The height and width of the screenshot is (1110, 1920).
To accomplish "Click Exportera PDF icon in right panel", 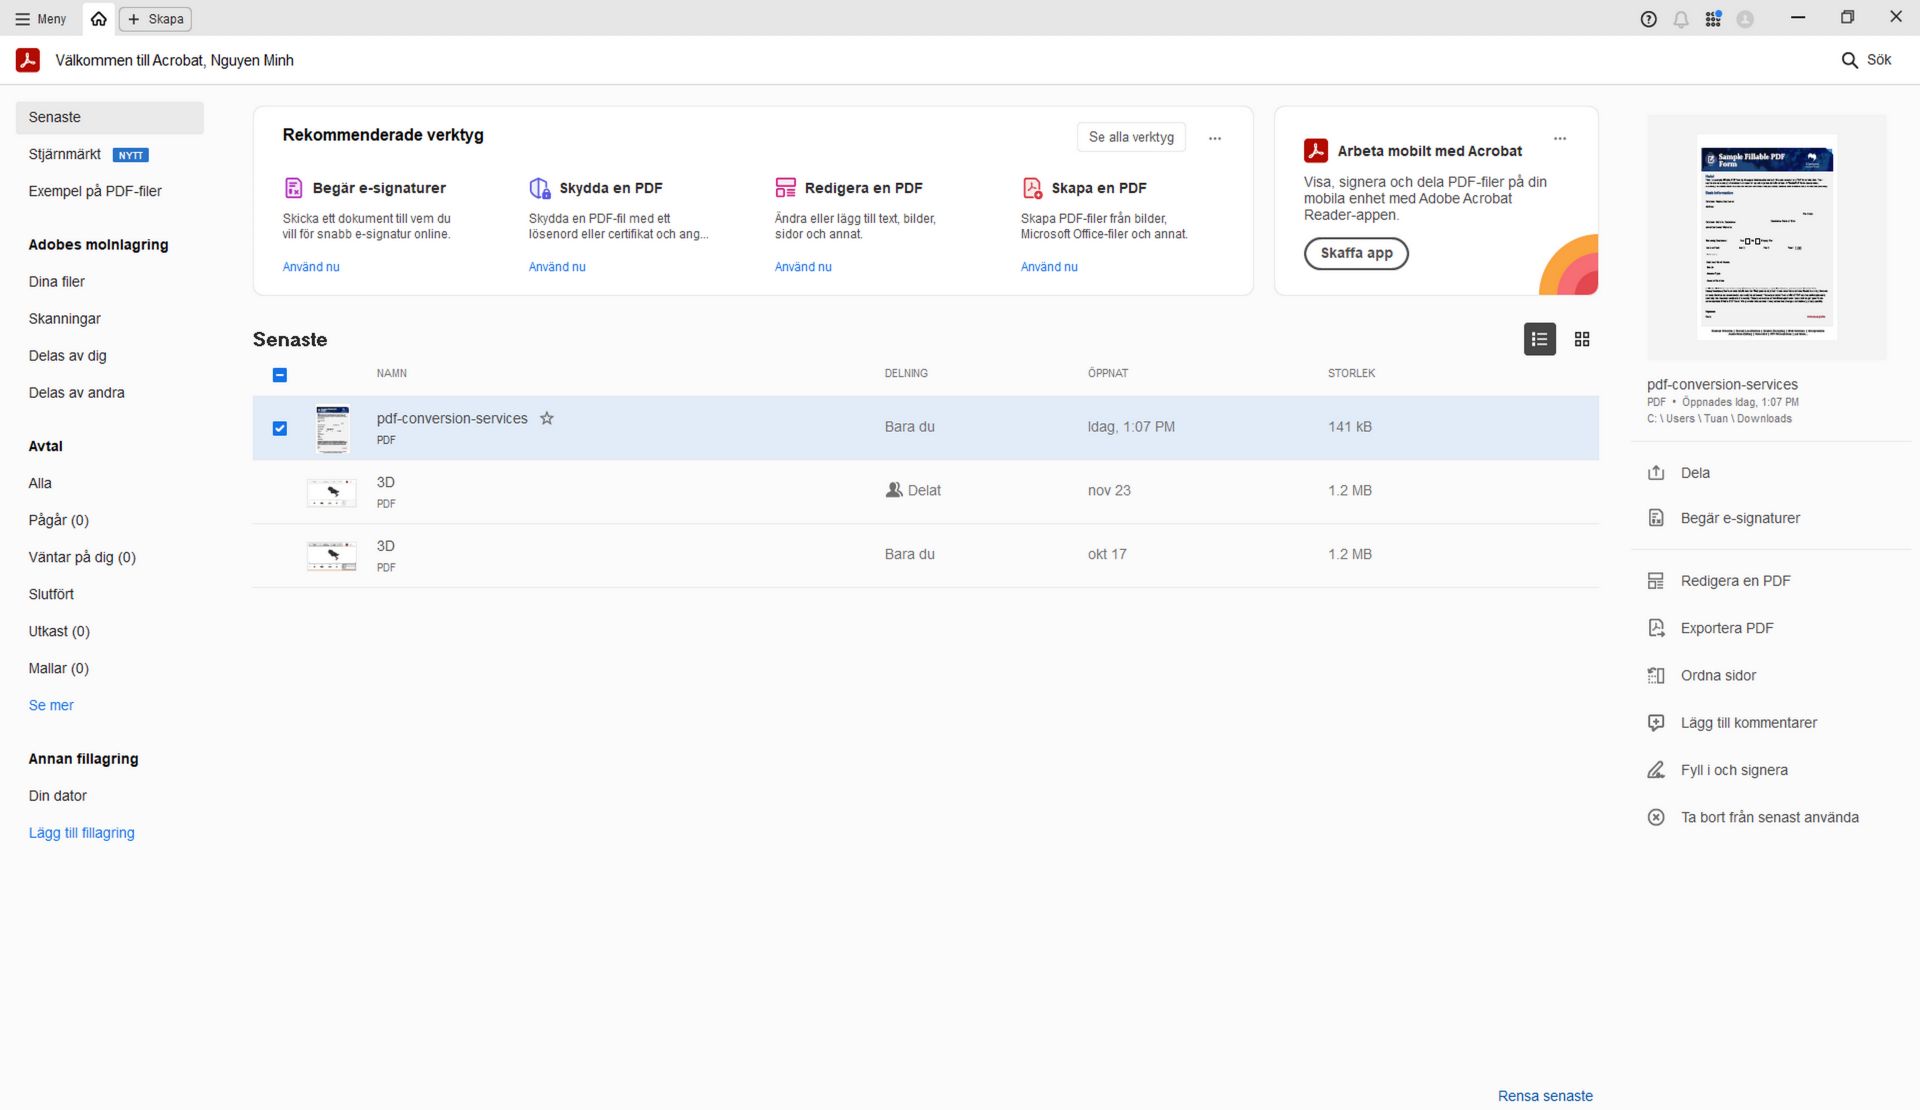I will point(1656,628).
